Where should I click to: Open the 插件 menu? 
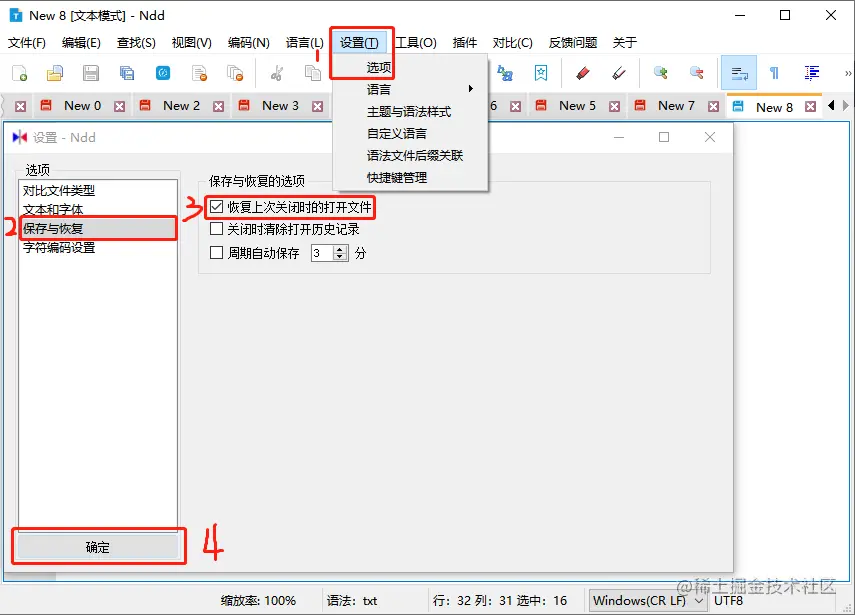pos(465,43)
